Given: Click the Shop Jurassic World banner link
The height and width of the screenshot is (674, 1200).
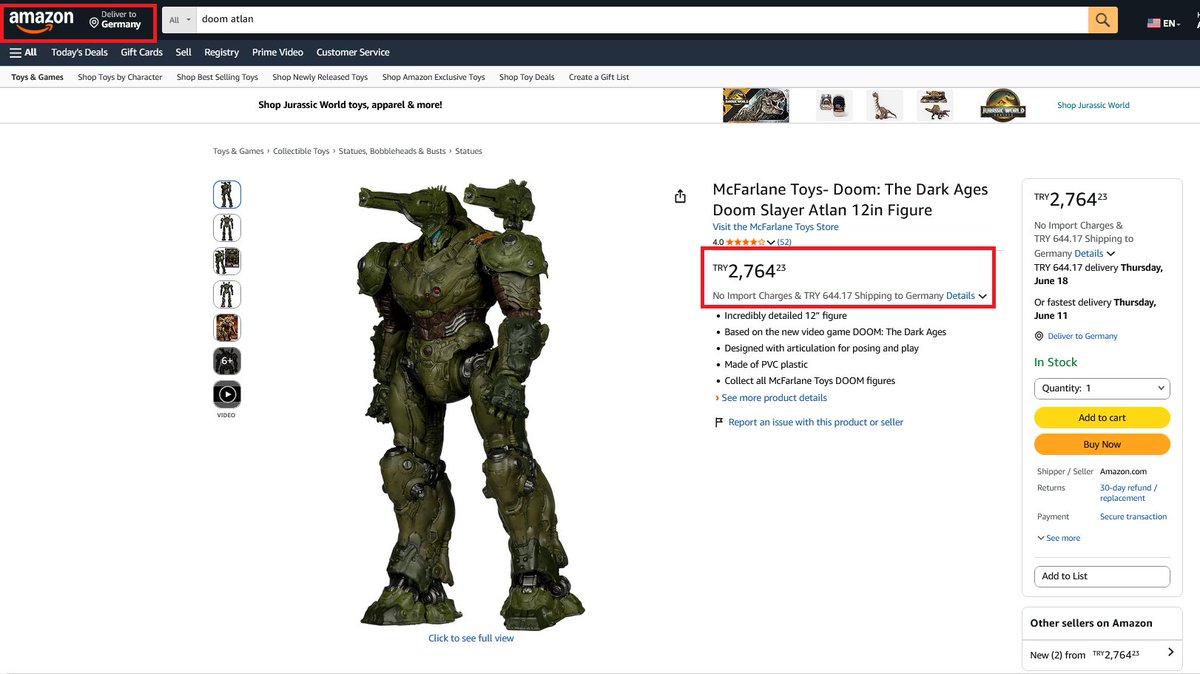Looking at the screenshot, I should (x=1093, y=105).
